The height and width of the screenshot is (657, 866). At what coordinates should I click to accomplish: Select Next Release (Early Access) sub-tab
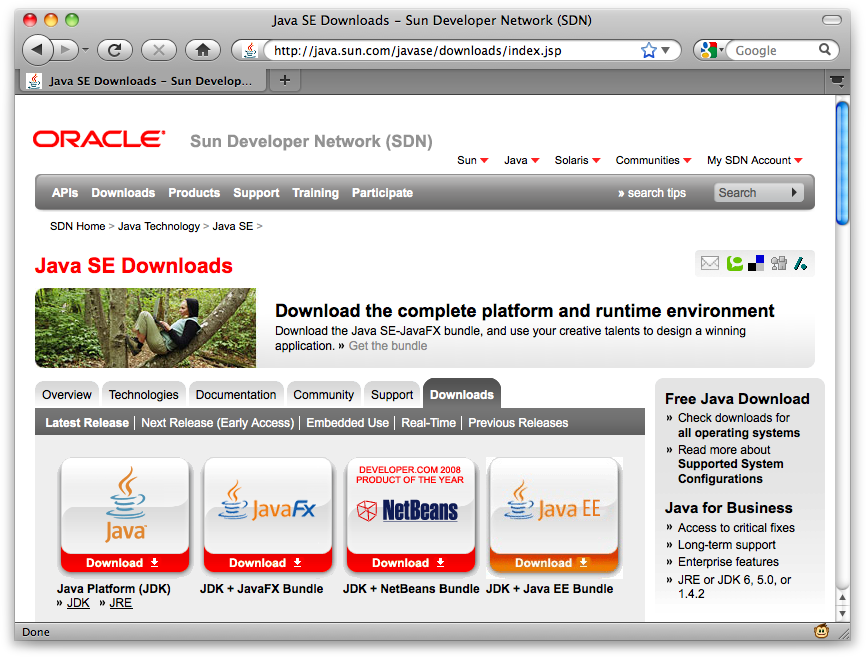coord(218,423)
